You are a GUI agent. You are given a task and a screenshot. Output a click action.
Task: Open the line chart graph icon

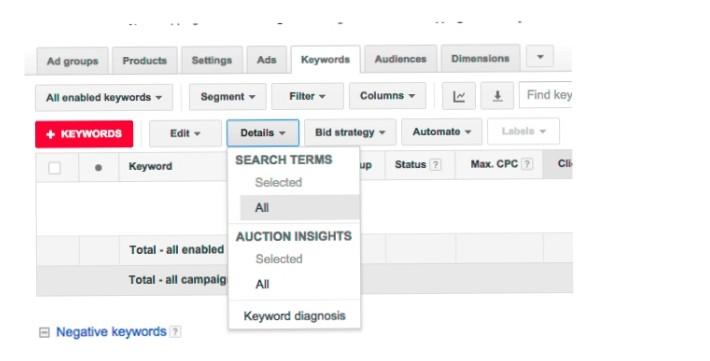pyautogui.click(x=459, y=96)
